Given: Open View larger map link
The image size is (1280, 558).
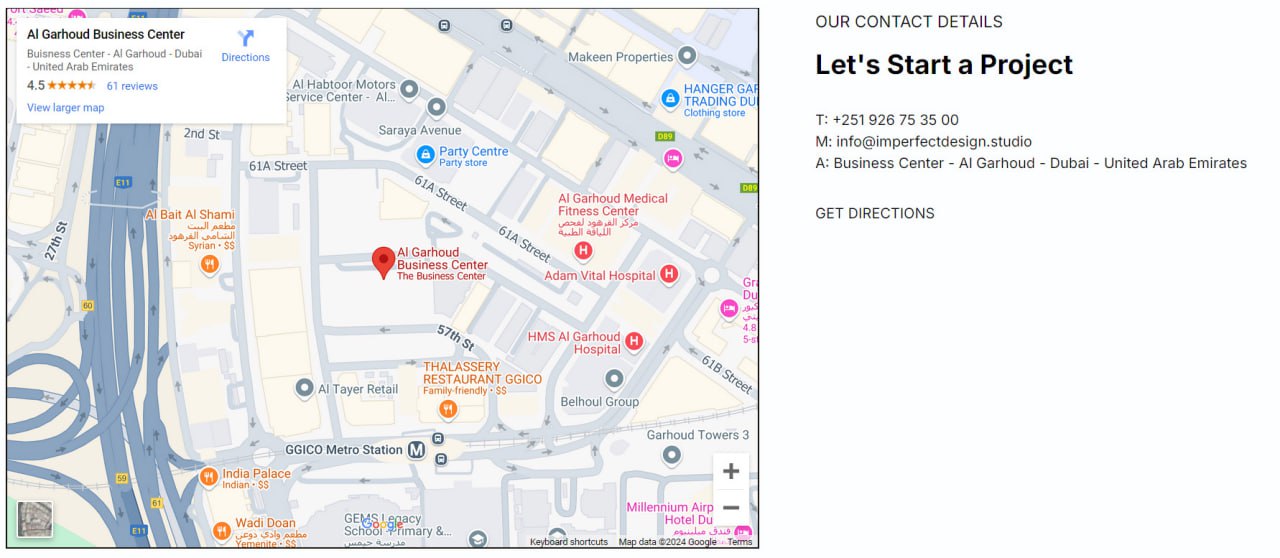Looking at the screenshot, I should [65, 108].
